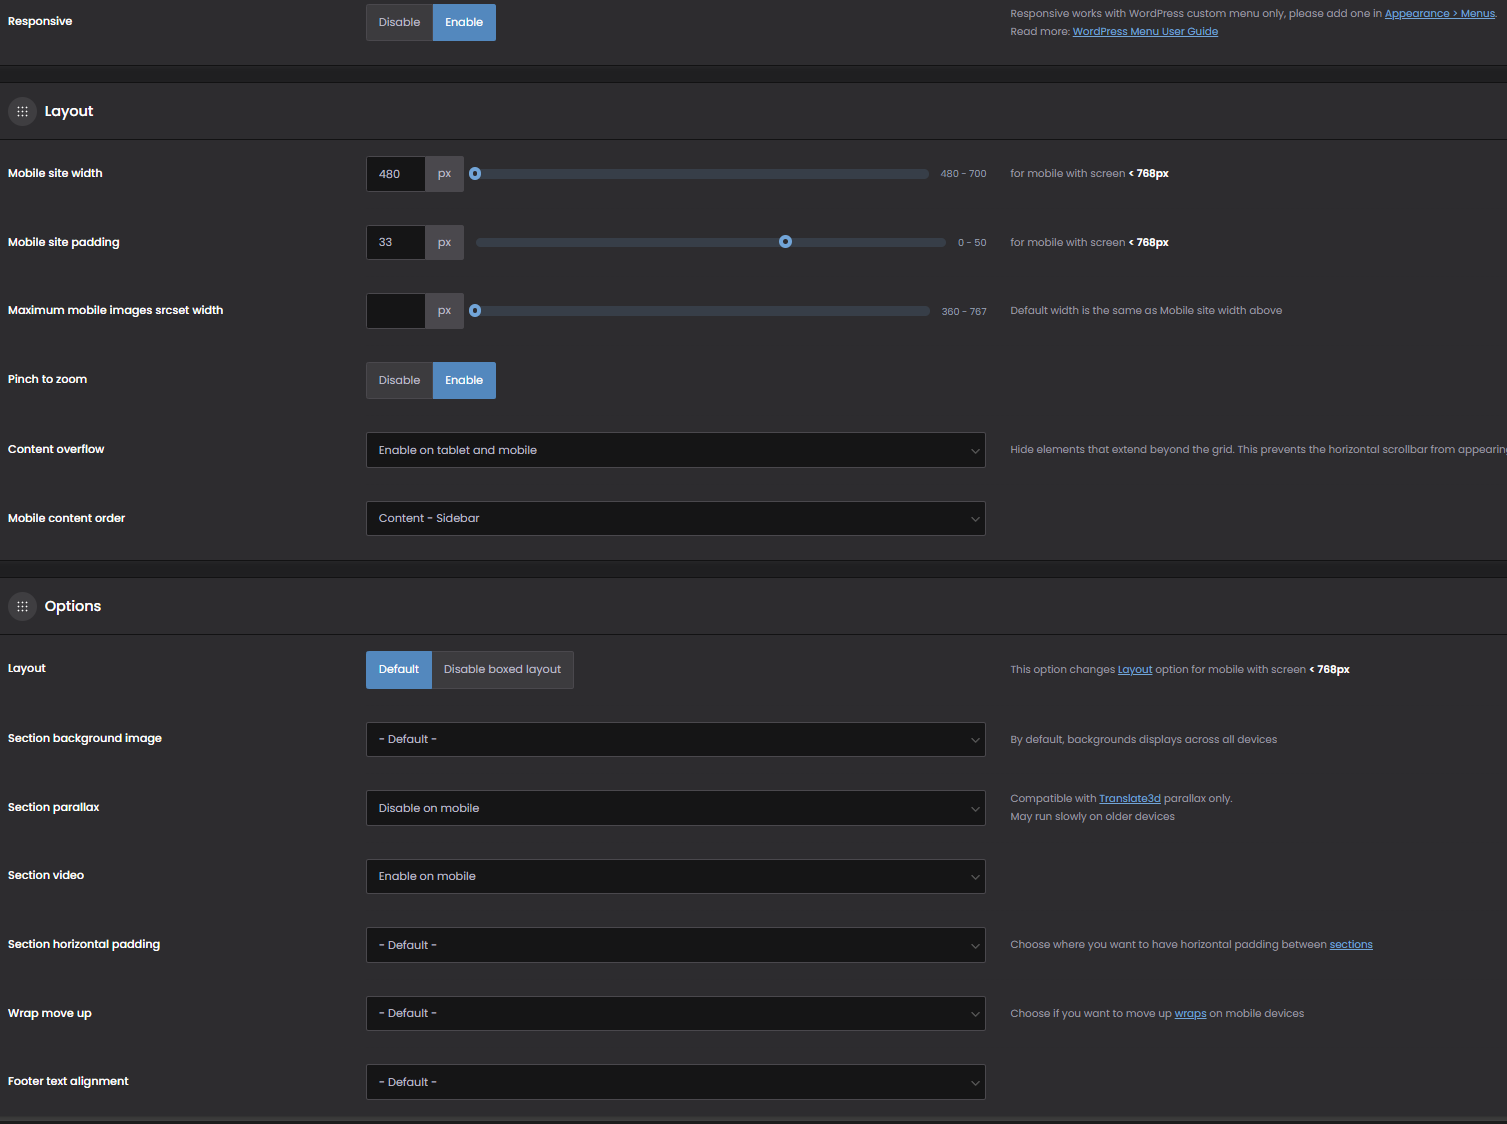Open the Translate3d link
The width and height of the screenshot is (1507, 1124).
tap(1130, 798)
